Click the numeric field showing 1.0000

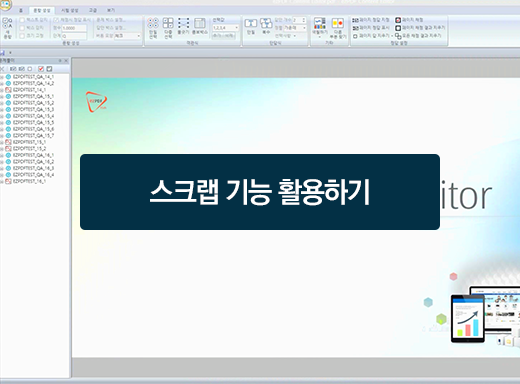tap(74, 28)
